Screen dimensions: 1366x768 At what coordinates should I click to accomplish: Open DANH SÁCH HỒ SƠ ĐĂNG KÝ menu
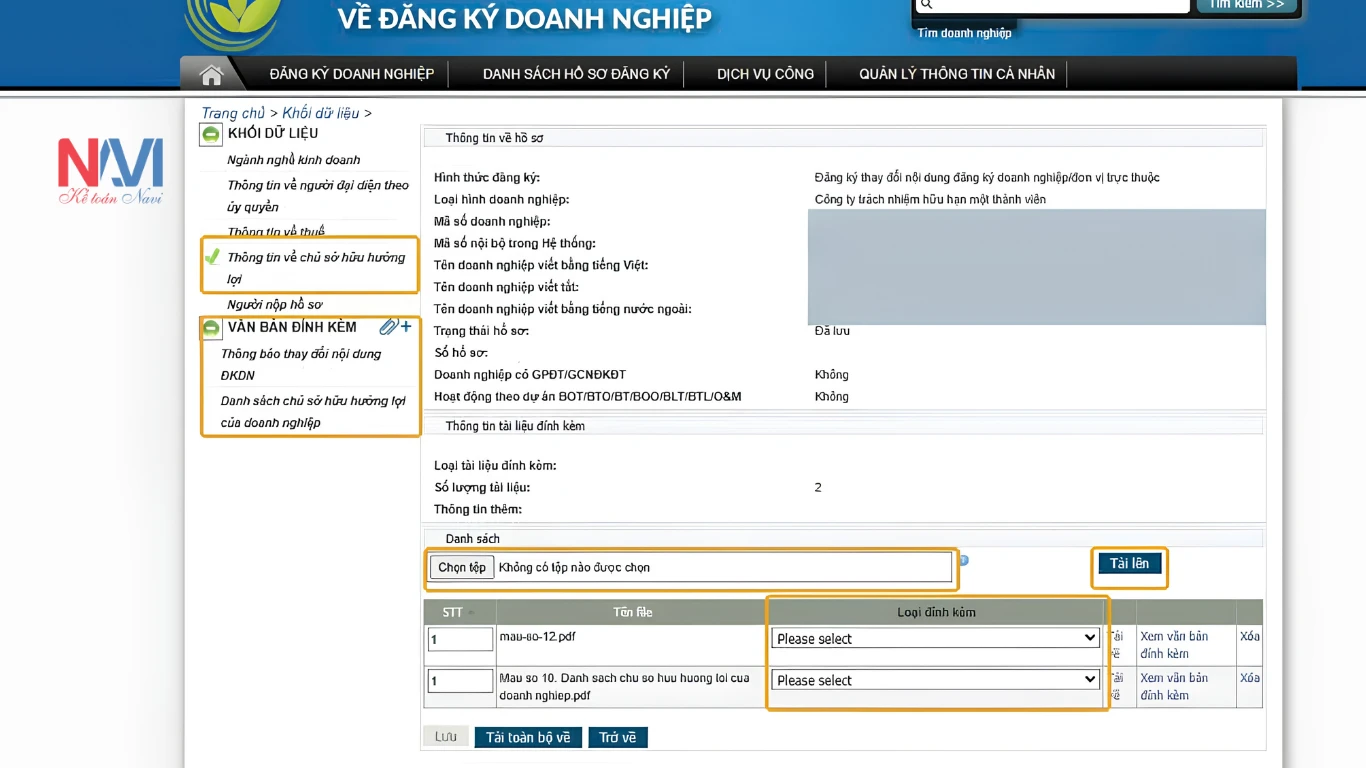[x=576, y=74]
